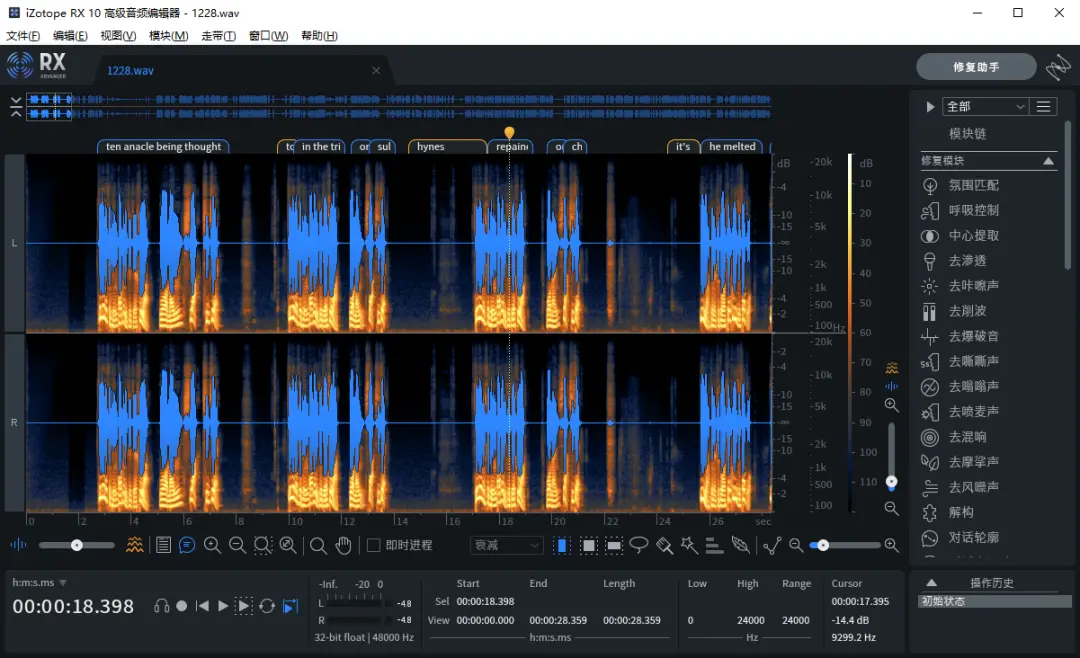Viewport: 1080px width, 658px height.
Task: Click the waveform/spectrogram opacity slider
Action: [x=76, y=545]
